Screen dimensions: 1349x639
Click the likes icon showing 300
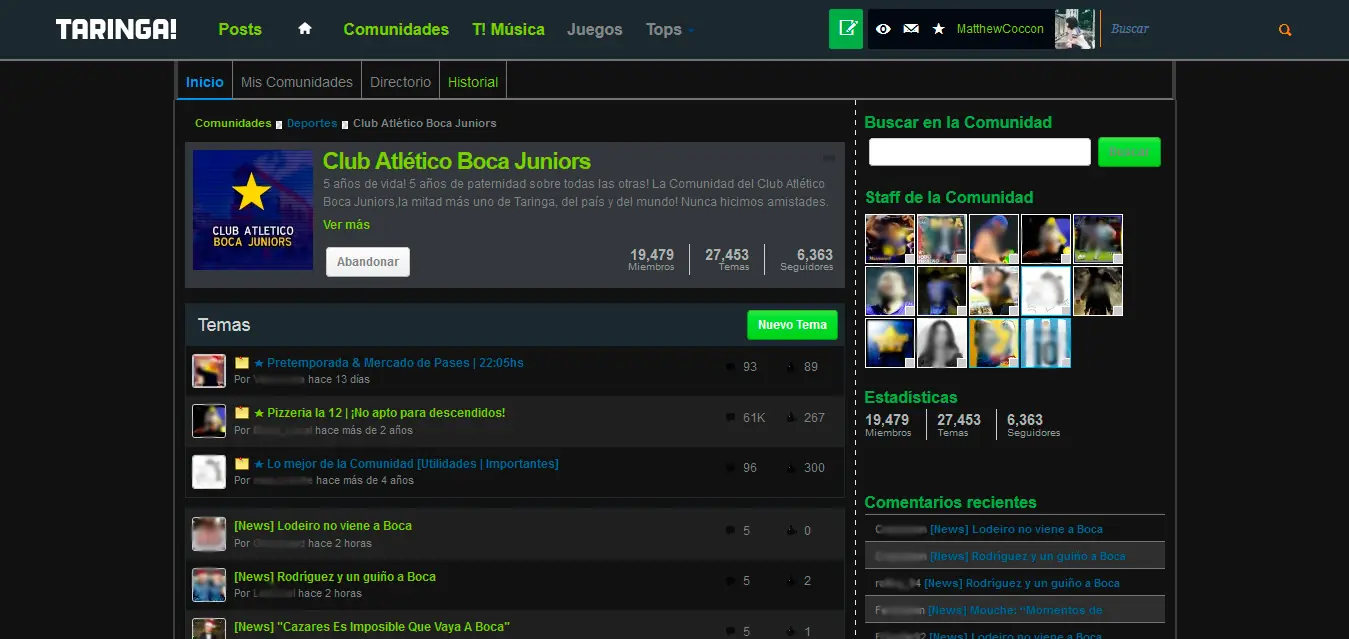pyautogui.click(x=791, y=467)
